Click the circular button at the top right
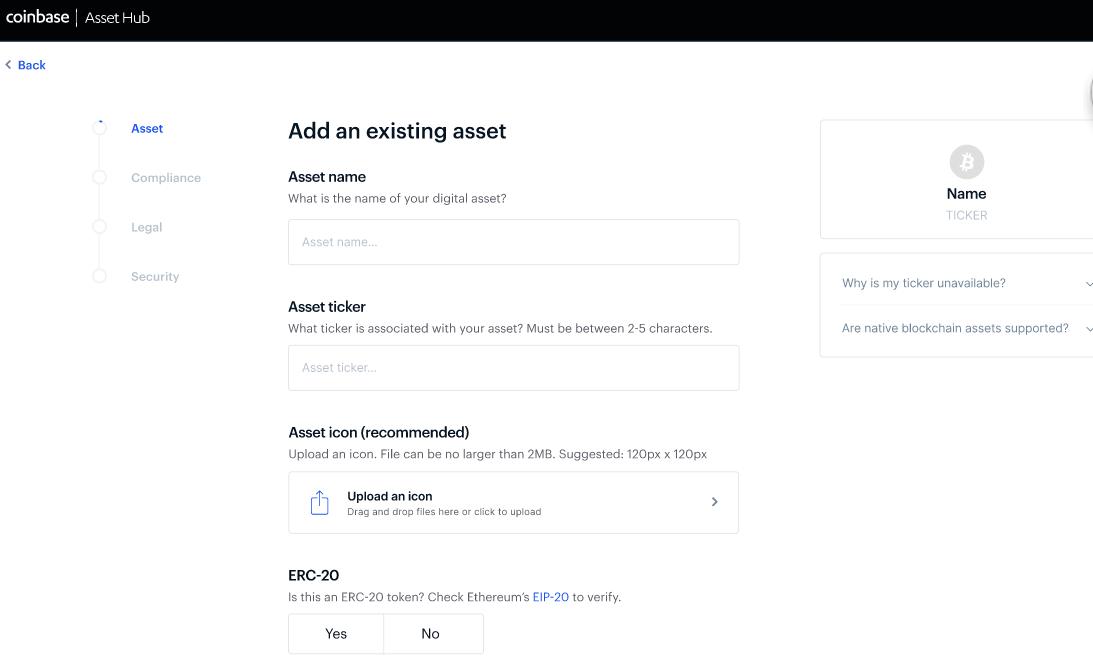 click(1090, 94)
